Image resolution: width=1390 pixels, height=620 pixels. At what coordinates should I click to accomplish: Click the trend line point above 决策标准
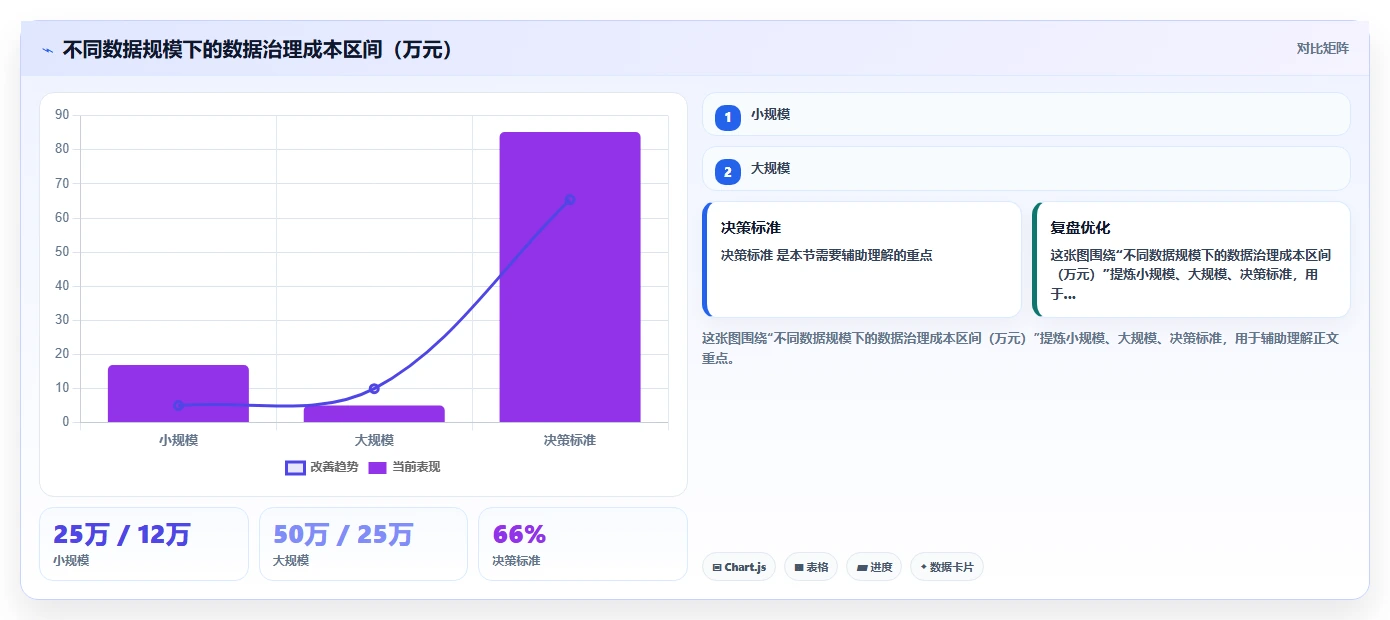click(570, 199)
